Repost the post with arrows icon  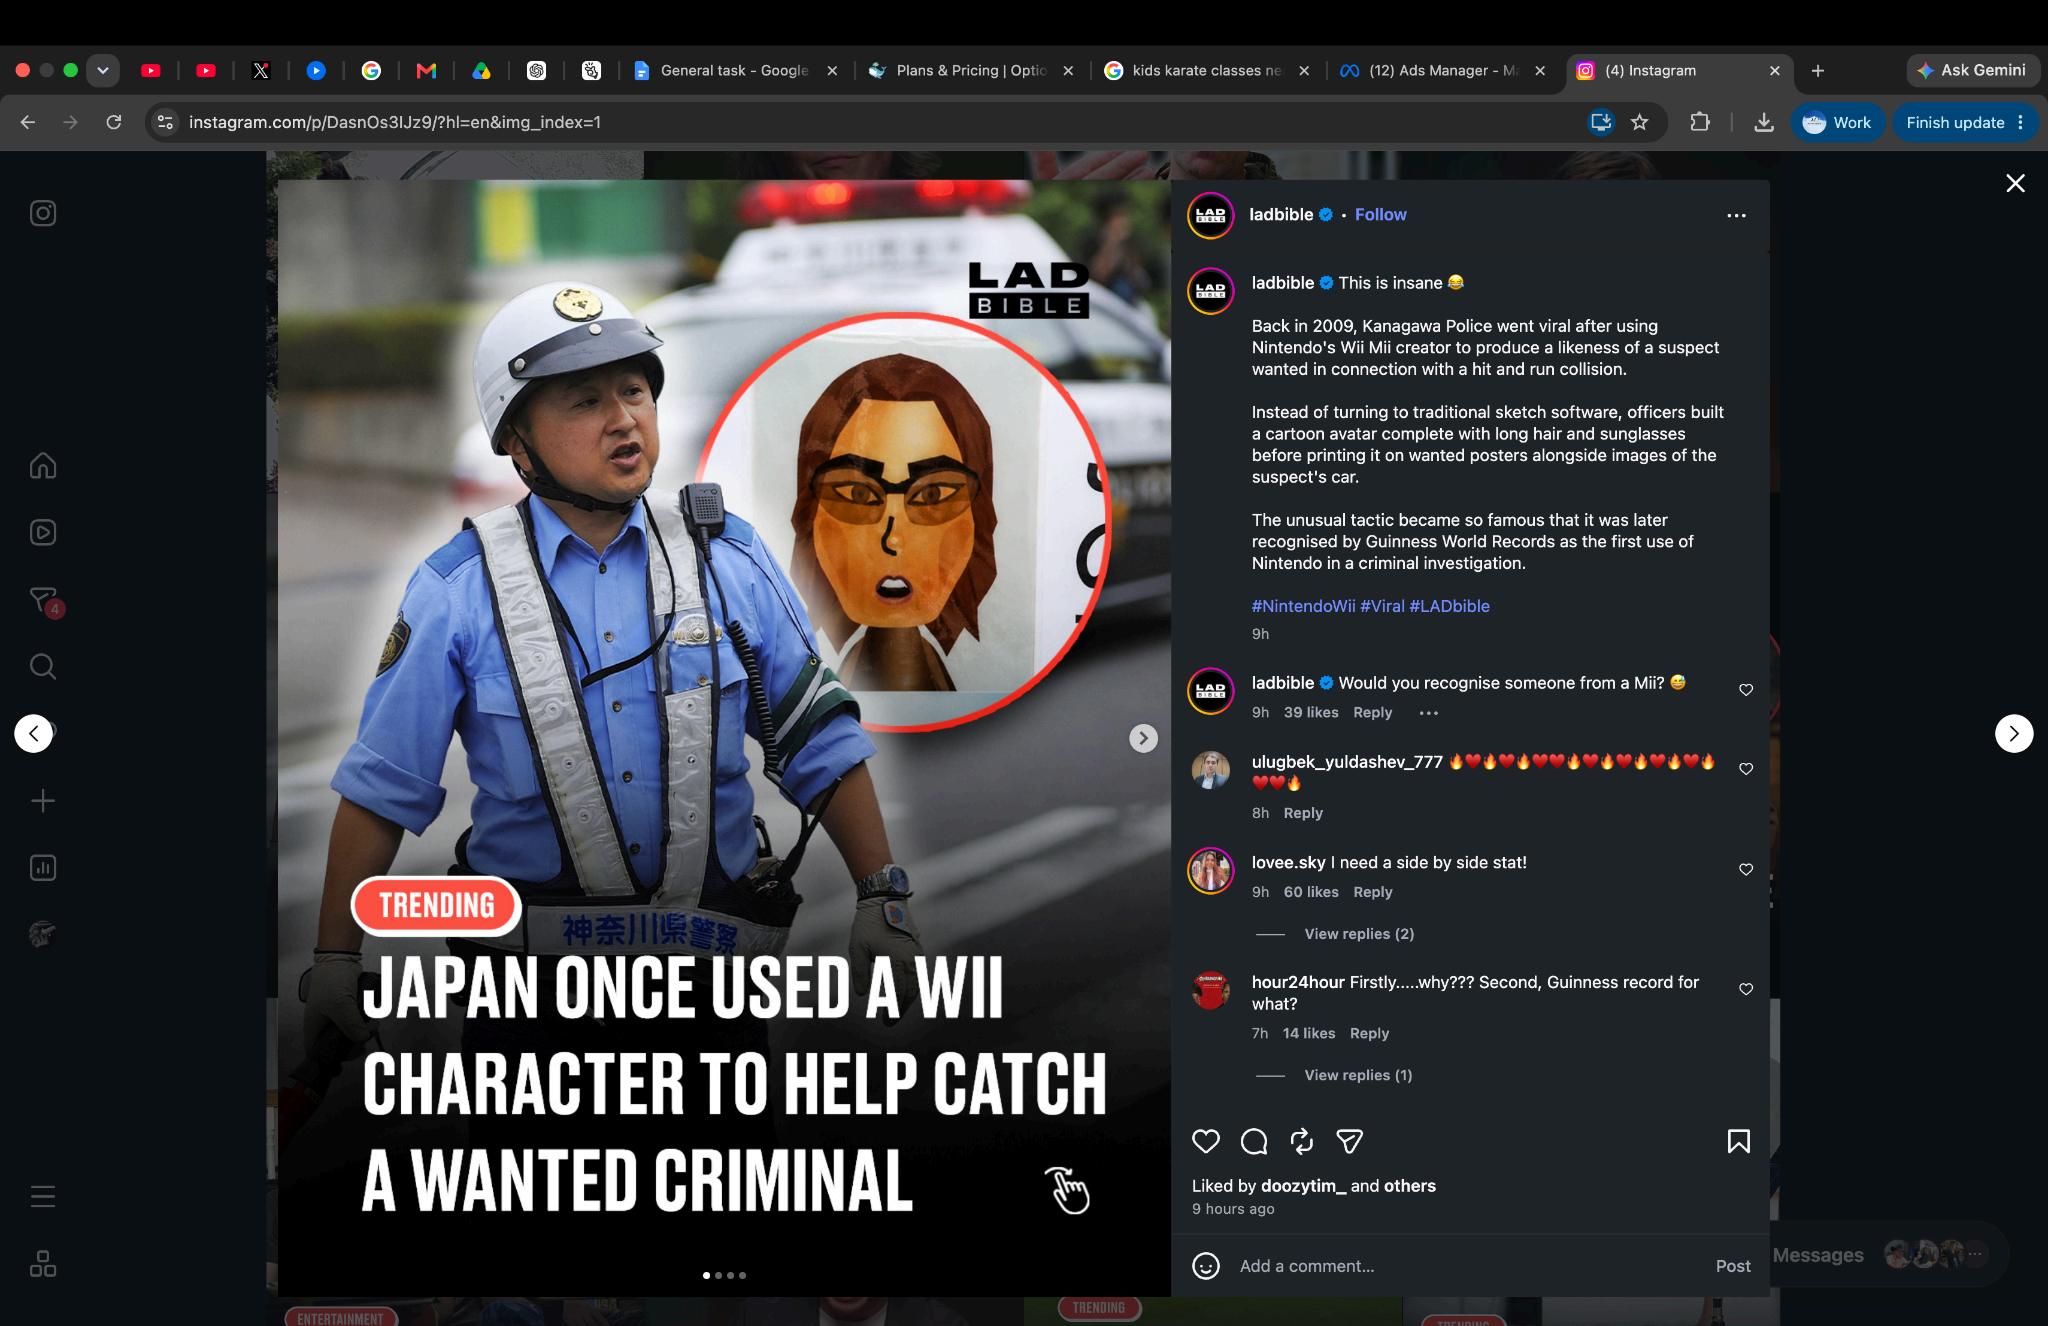click(x=1302, y=1141)
